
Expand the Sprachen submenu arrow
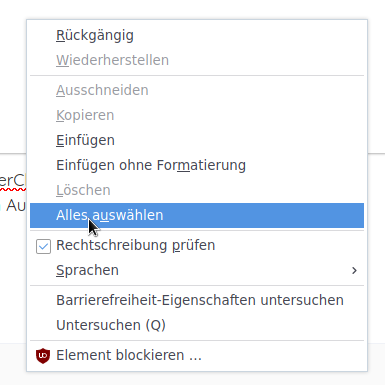pos(354,270)
